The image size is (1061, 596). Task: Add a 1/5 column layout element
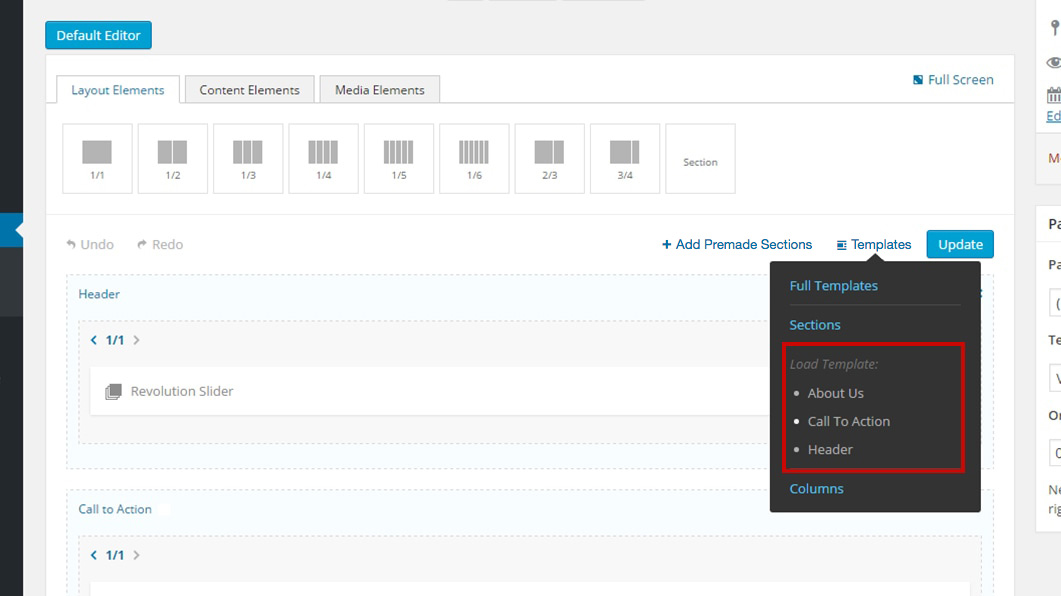click(x=399, y=159)
